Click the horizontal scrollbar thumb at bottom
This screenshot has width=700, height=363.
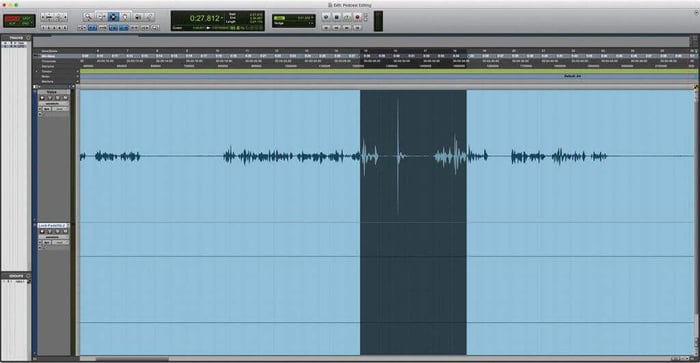pos(133,359)
